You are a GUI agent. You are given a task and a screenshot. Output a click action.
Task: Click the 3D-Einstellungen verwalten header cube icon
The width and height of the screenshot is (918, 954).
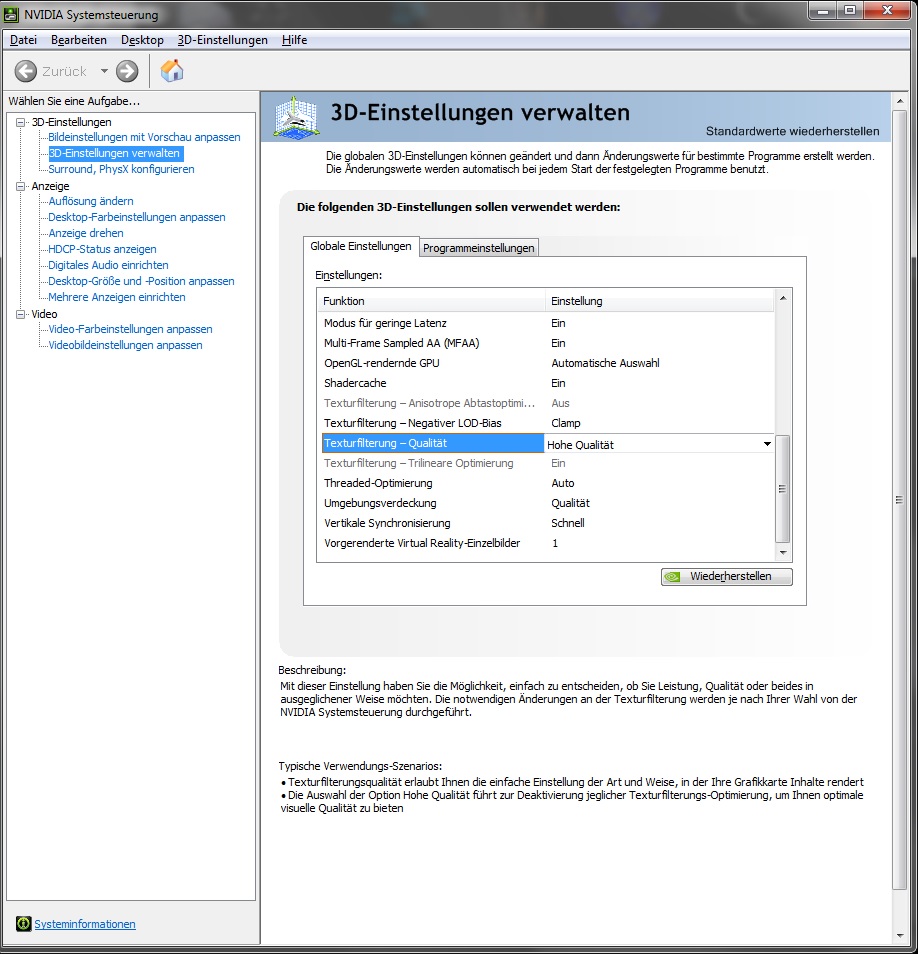(x=296, y=116)
